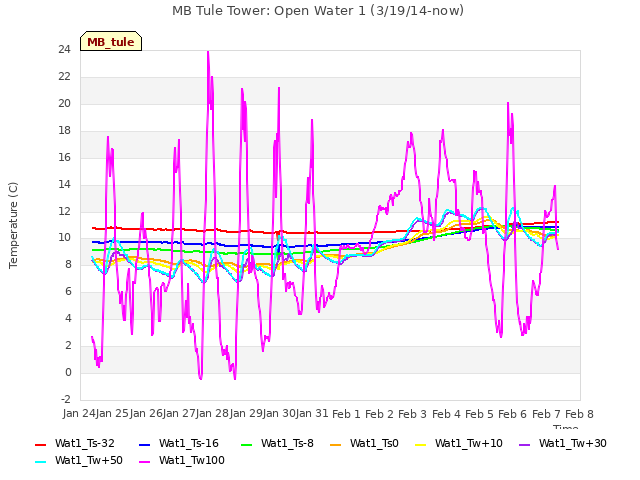Click the 24 y-axis tick label
640x480 pixels.
point(64,49)
